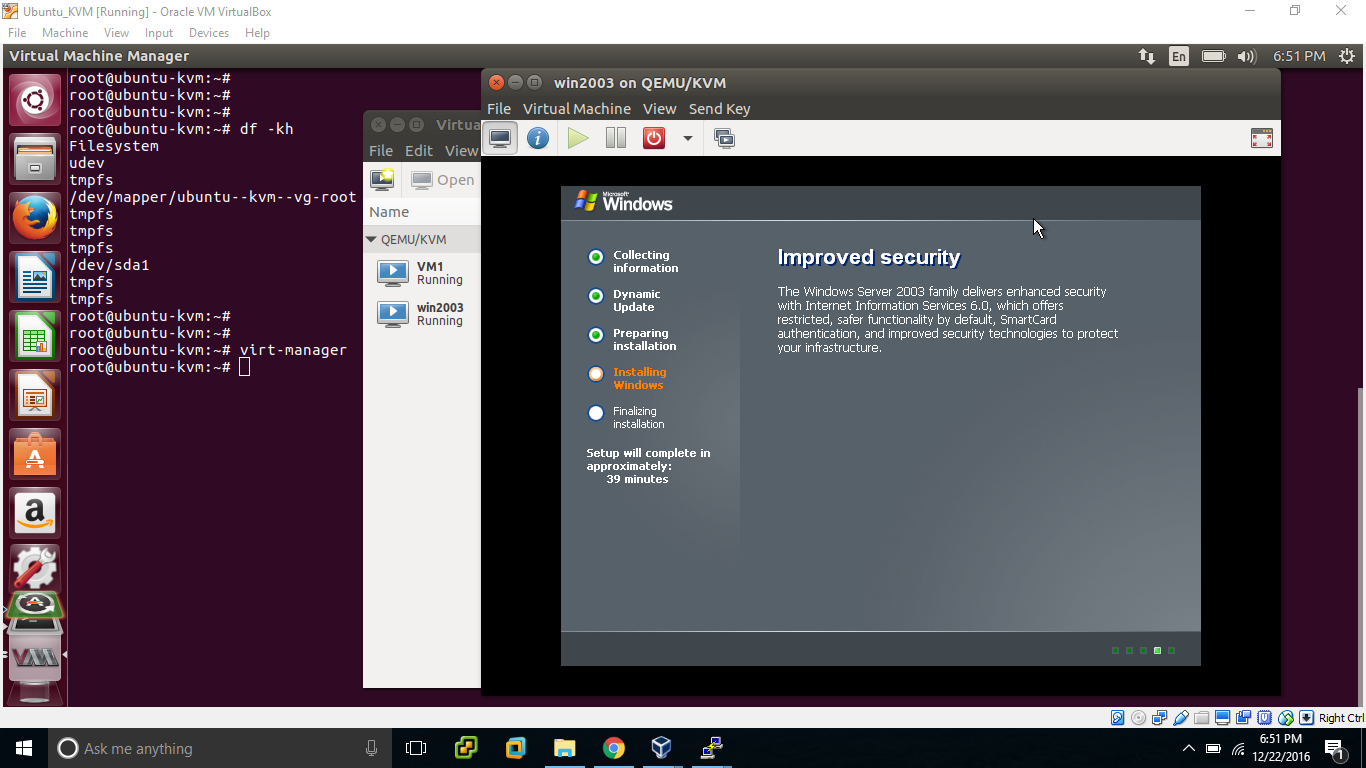The width and height of the screenshot is (1366, 768).
Task: Run the VM using the green play icon
Action: [578, 138]
